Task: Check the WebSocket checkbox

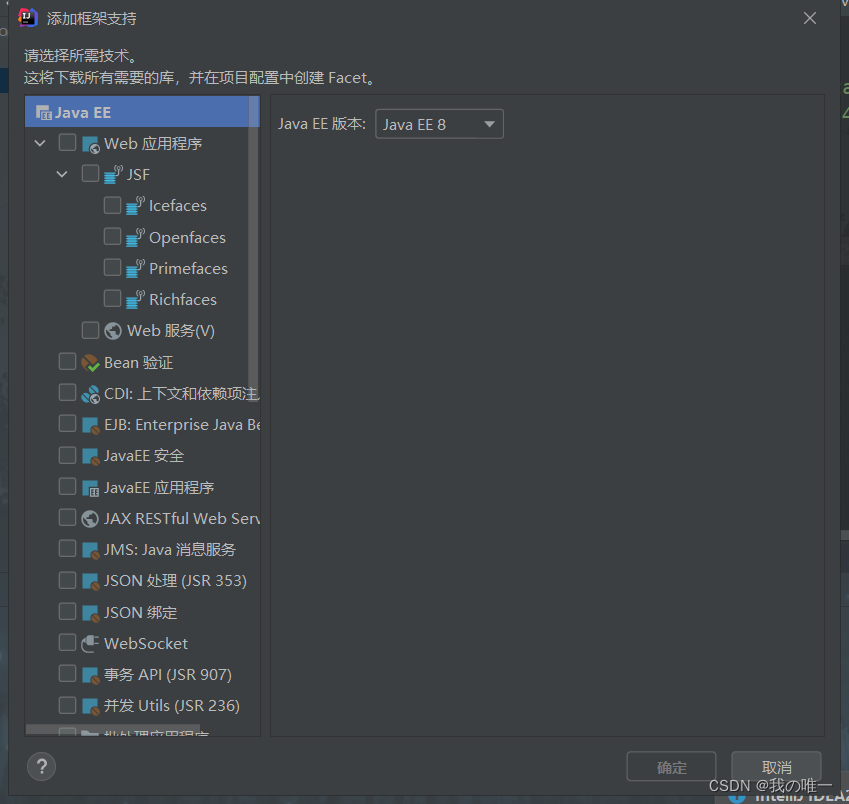Action: coord(67,642)
